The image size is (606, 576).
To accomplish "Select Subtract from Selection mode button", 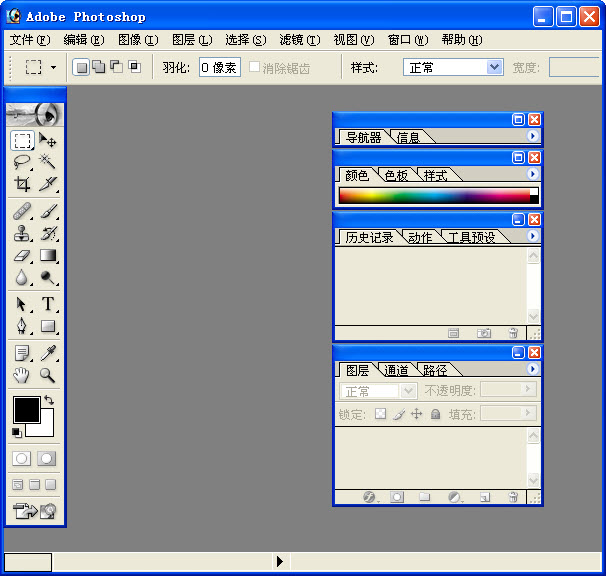I will tap(117, 67).
